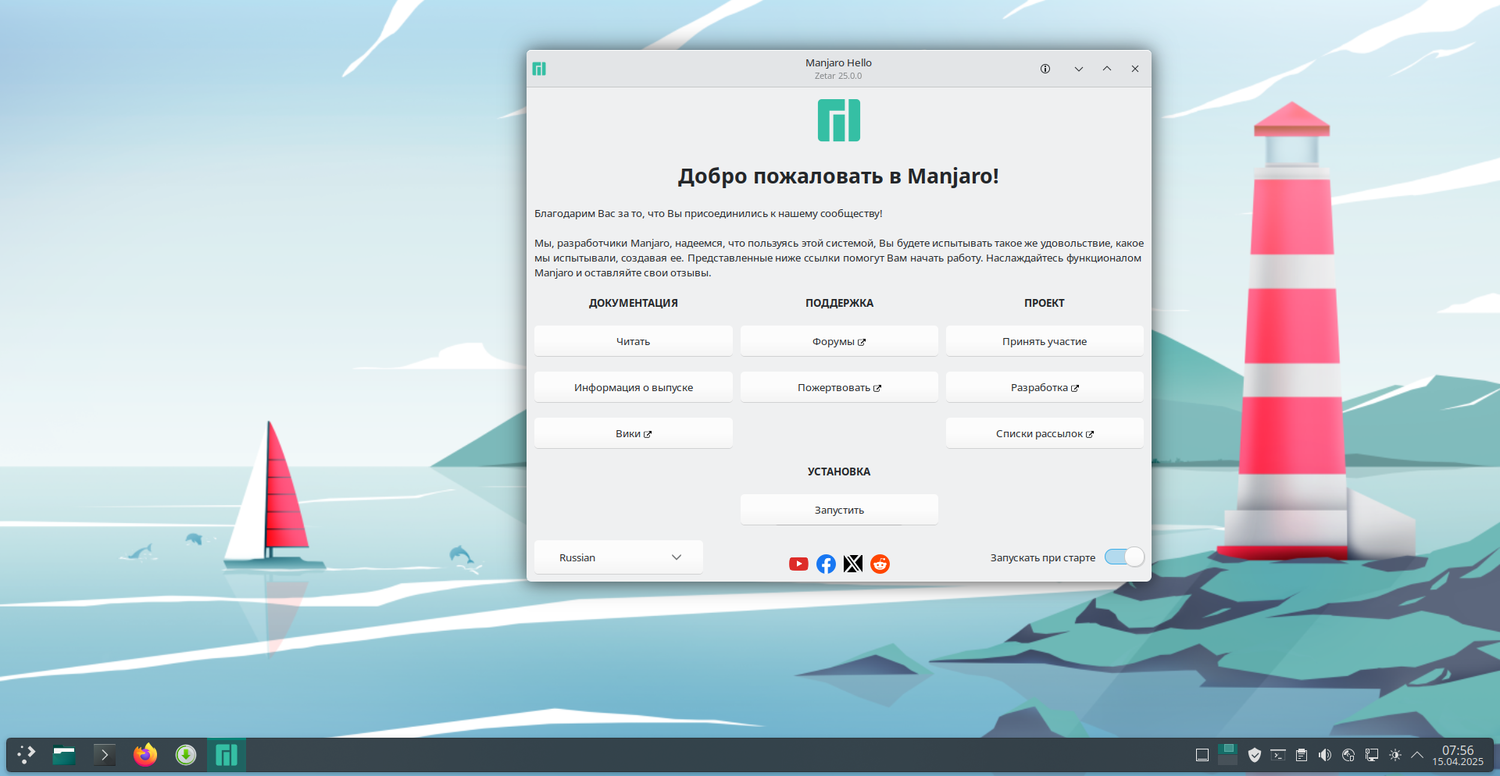
Task: Switch to the lower virtual desktop in pager
Action: click(1228, 760)
